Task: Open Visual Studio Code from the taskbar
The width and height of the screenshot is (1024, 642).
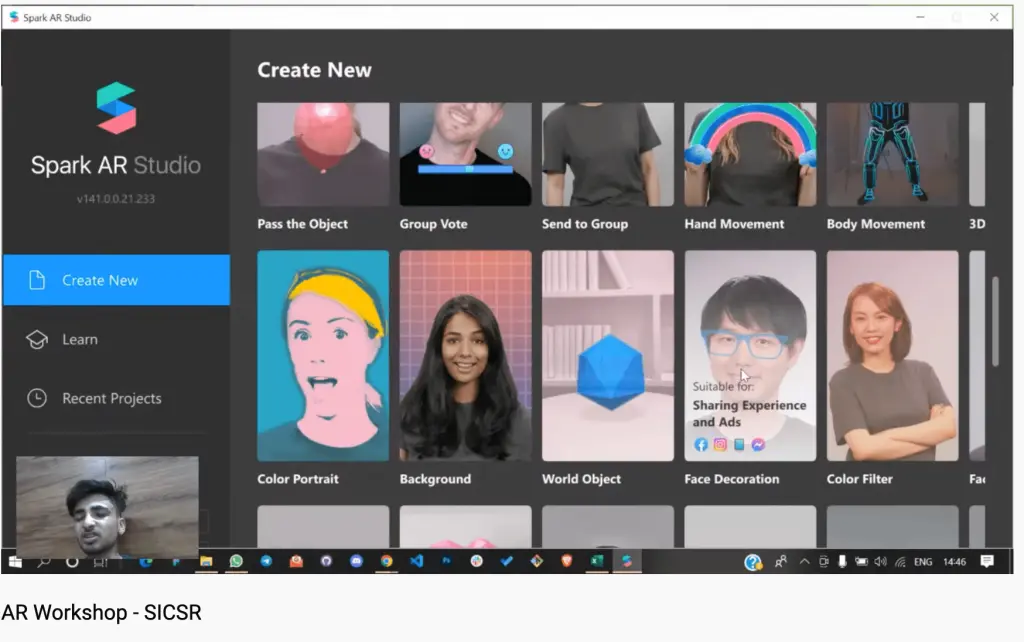Action: [417, 561]
